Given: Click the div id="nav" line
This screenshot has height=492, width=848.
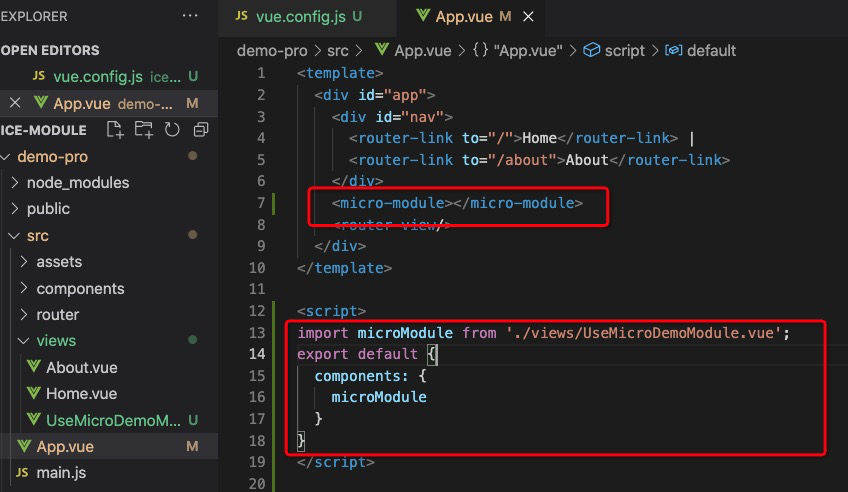Looking at the screenshot, I should 392,116.
